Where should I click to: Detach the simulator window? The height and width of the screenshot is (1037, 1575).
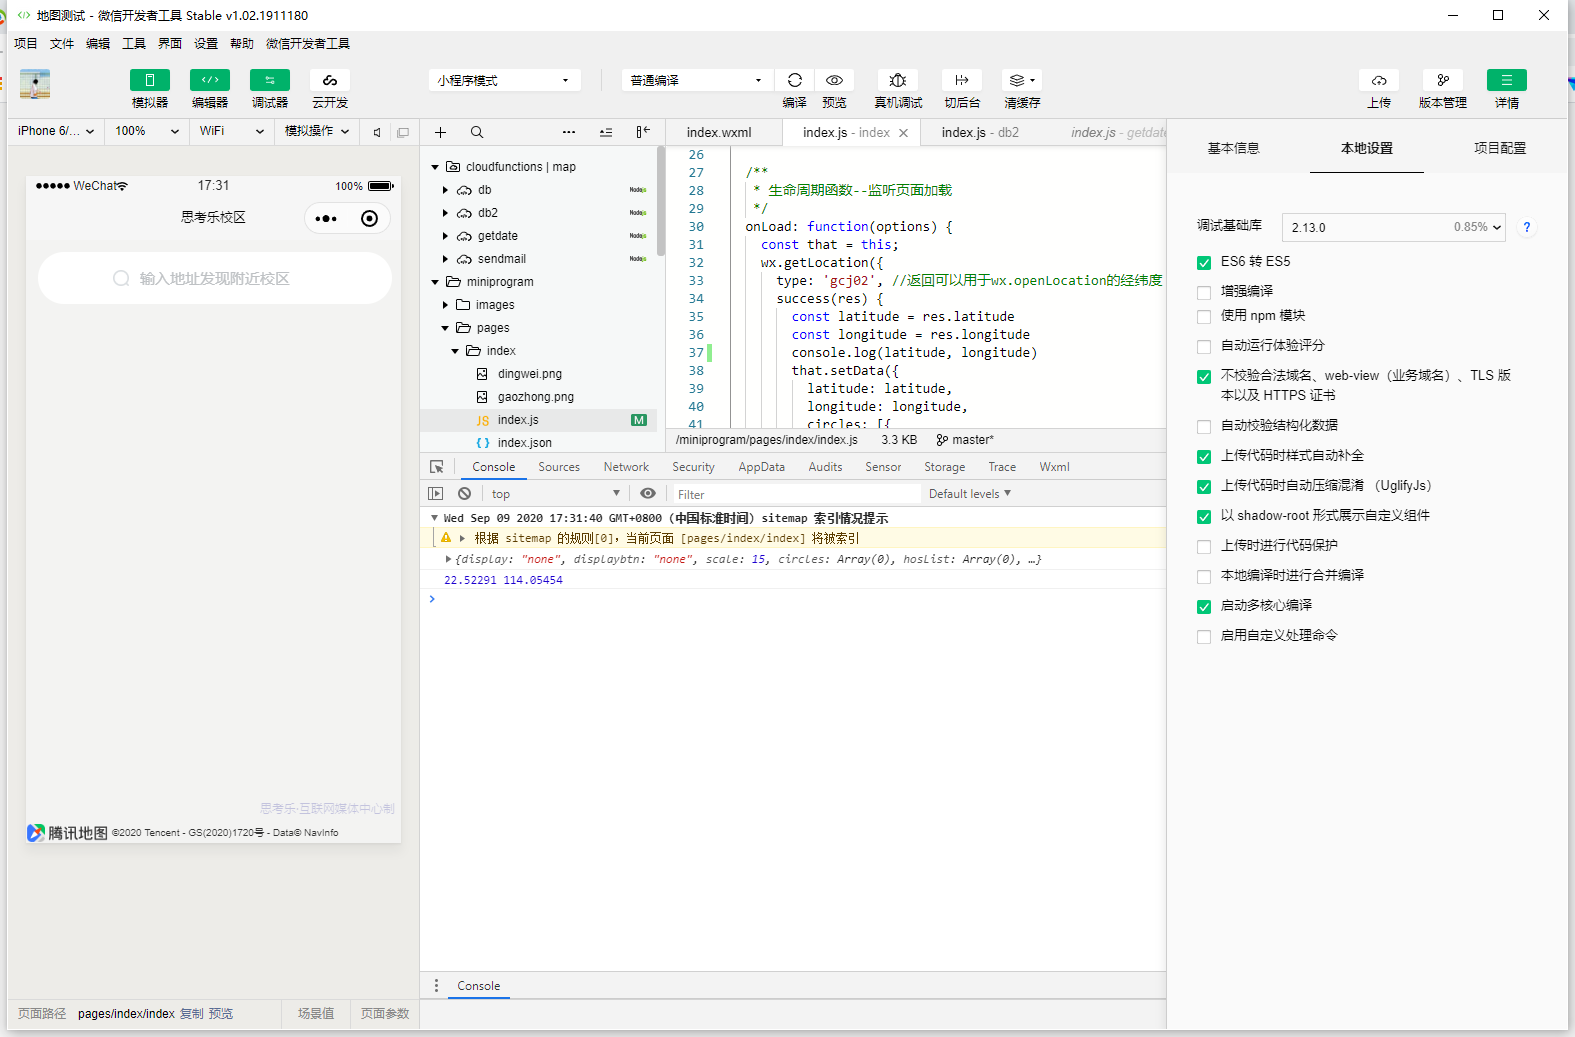pyautogui.click(x=403, y=132)
